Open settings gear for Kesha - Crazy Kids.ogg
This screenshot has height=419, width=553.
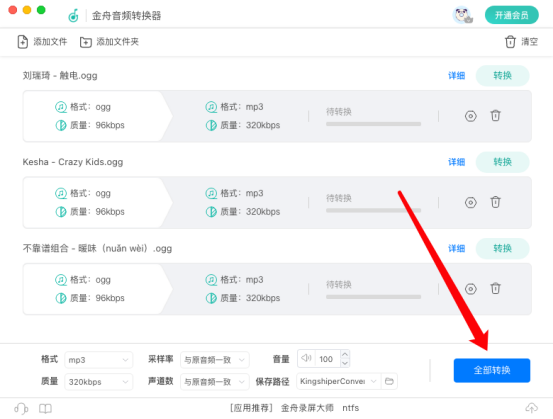pos(470,202)
